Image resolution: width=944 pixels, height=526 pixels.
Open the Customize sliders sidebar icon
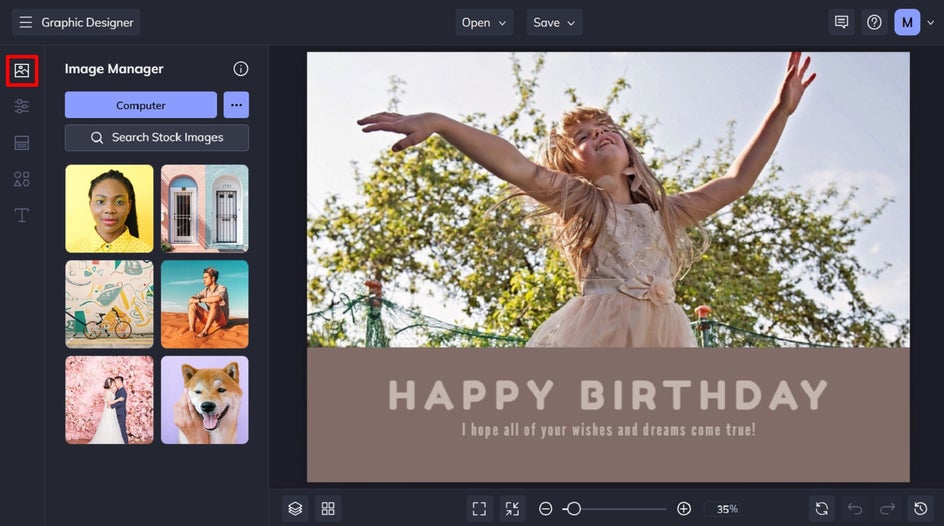click(22, 107)
